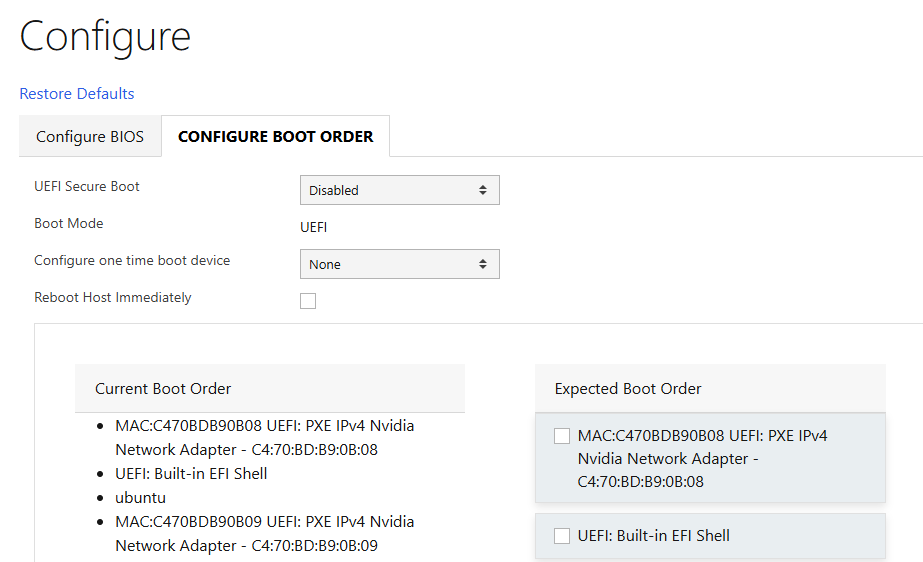Enable the Reboot Host Immediately checkbox
This screenshot has width=923, height=562.
tap(308, 300)
